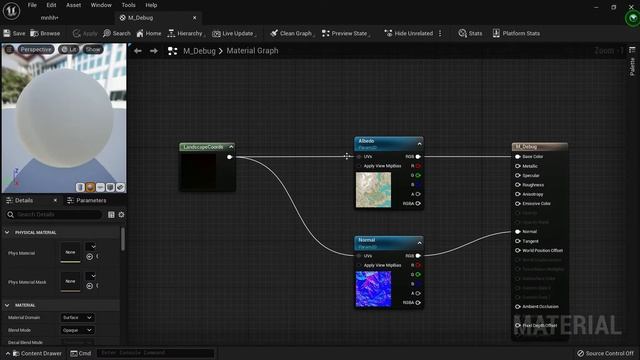Image resolution: width=640 pixels, height=360 pixels.
Task: Click the Material Graph breadcrumb
Action: click(x=252, y=51)
